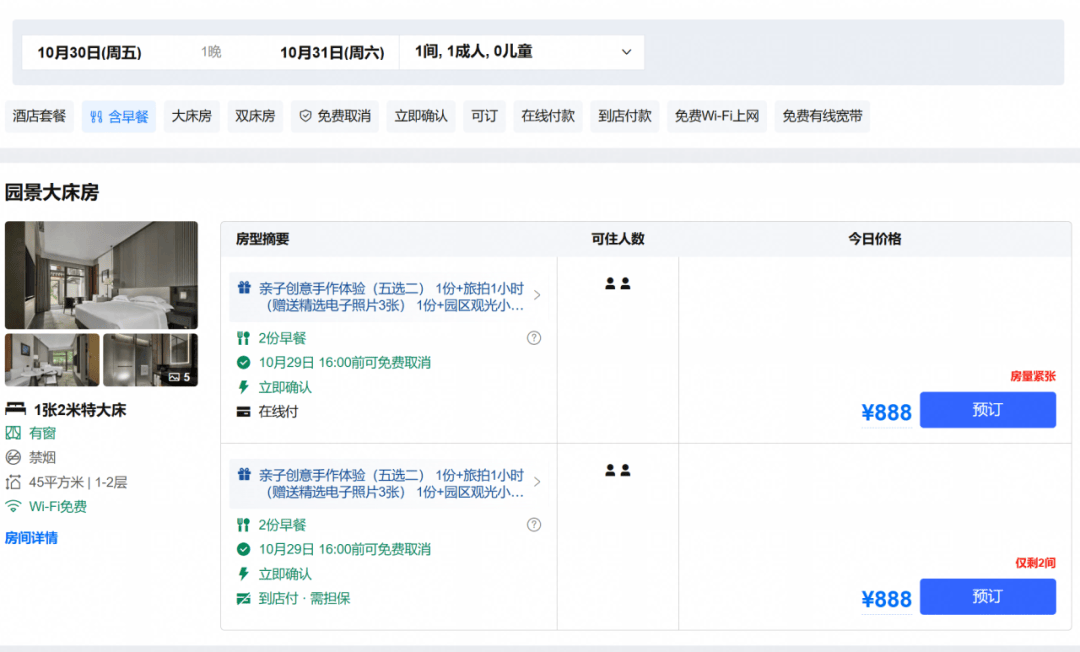Click the bed icon beside 1张2米特大床
This screenshot has width=1080, height=652.
[x=15, y=409]
